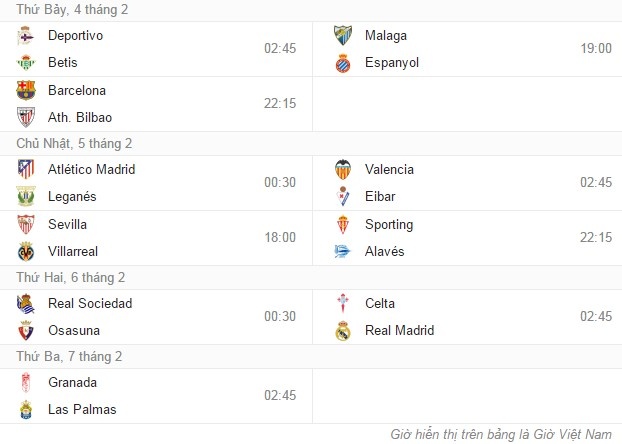Click the Deportivo club crest
This screenshot has width=622, height=444.
coord(26,36)
